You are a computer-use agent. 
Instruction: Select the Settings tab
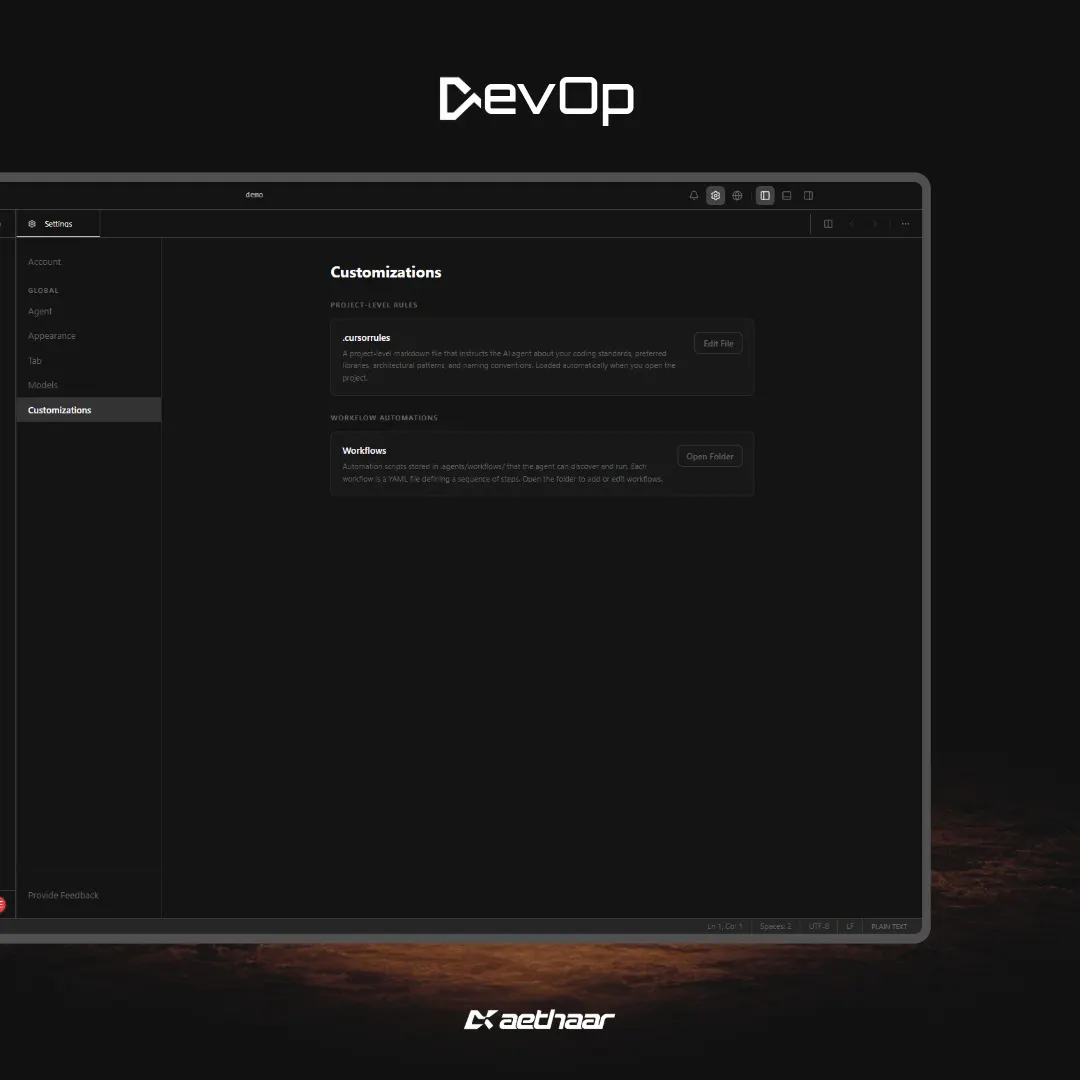click(x=58, y=224)
